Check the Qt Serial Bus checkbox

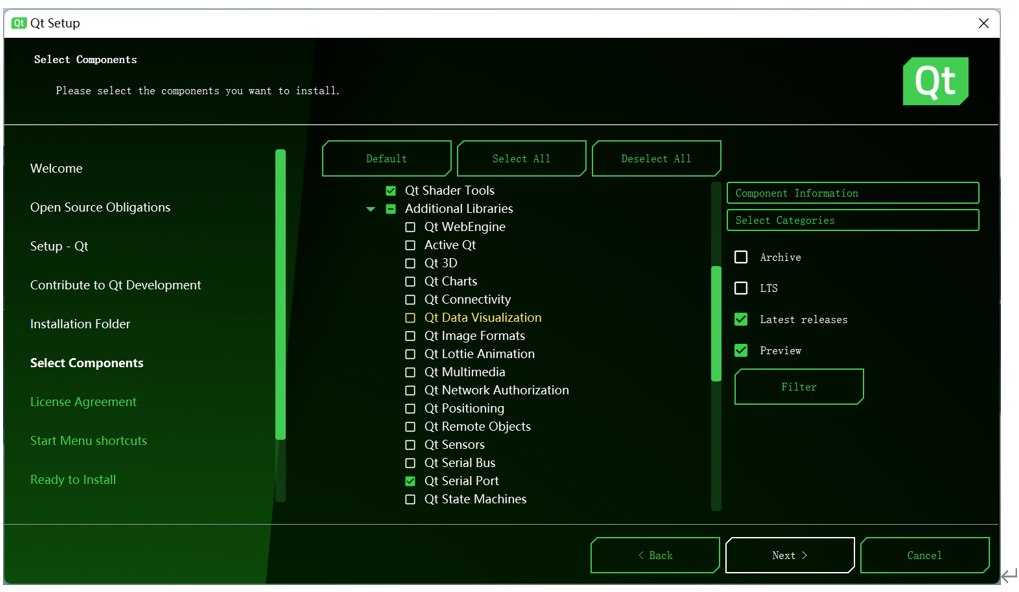(410, 463)
